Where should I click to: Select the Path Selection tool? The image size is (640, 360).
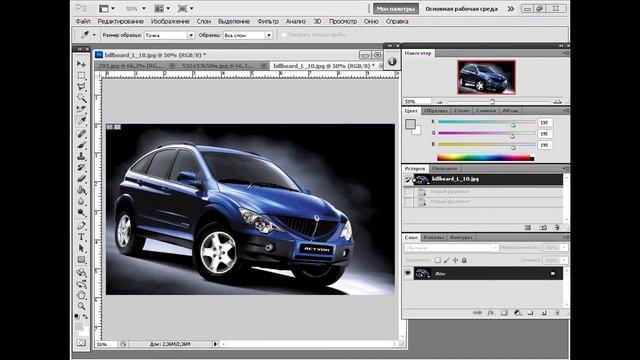point(81,248)
